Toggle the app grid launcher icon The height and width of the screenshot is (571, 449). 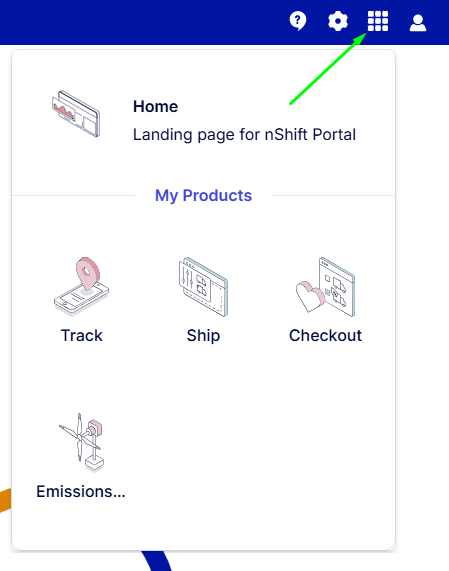click(x=378, y=21)
